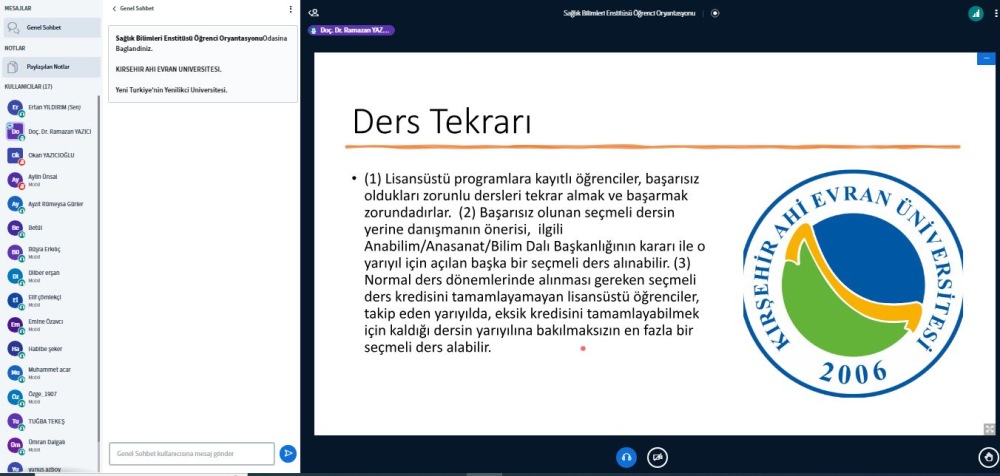Image resolution: width=1000 pixels, height=476 pixels.
Task: Click the document icon beside Paylaşılan Notlar
Action: [12, 67]
